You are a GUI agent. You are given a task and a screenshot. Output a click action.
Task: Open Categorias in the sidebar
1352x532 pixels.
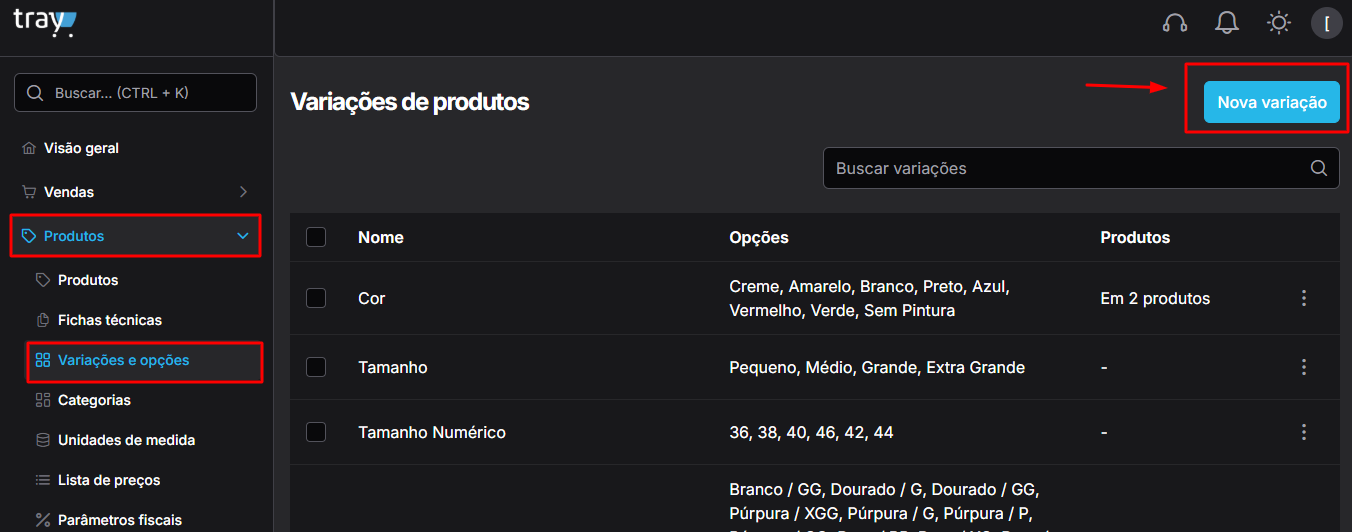click(x=94, y=400)
